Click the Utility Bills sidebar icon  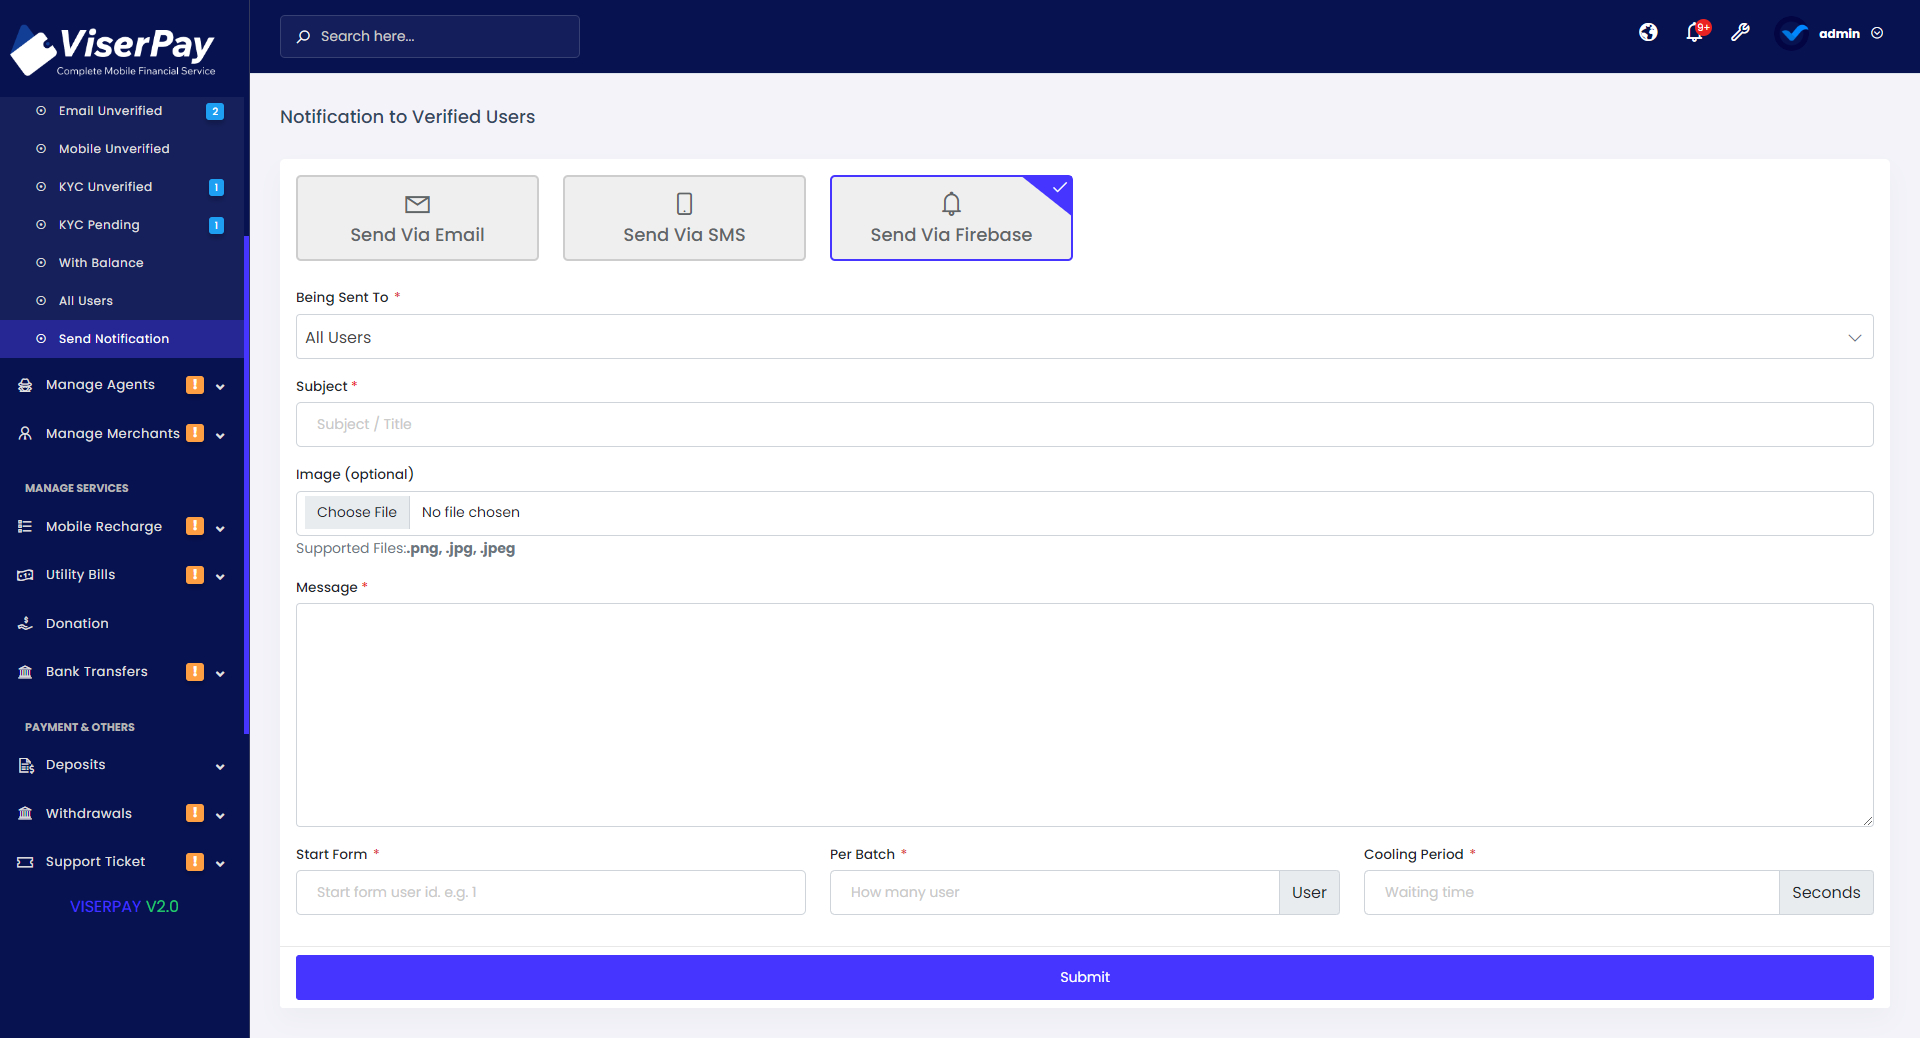pyautogui.click(x=24, y=575)
